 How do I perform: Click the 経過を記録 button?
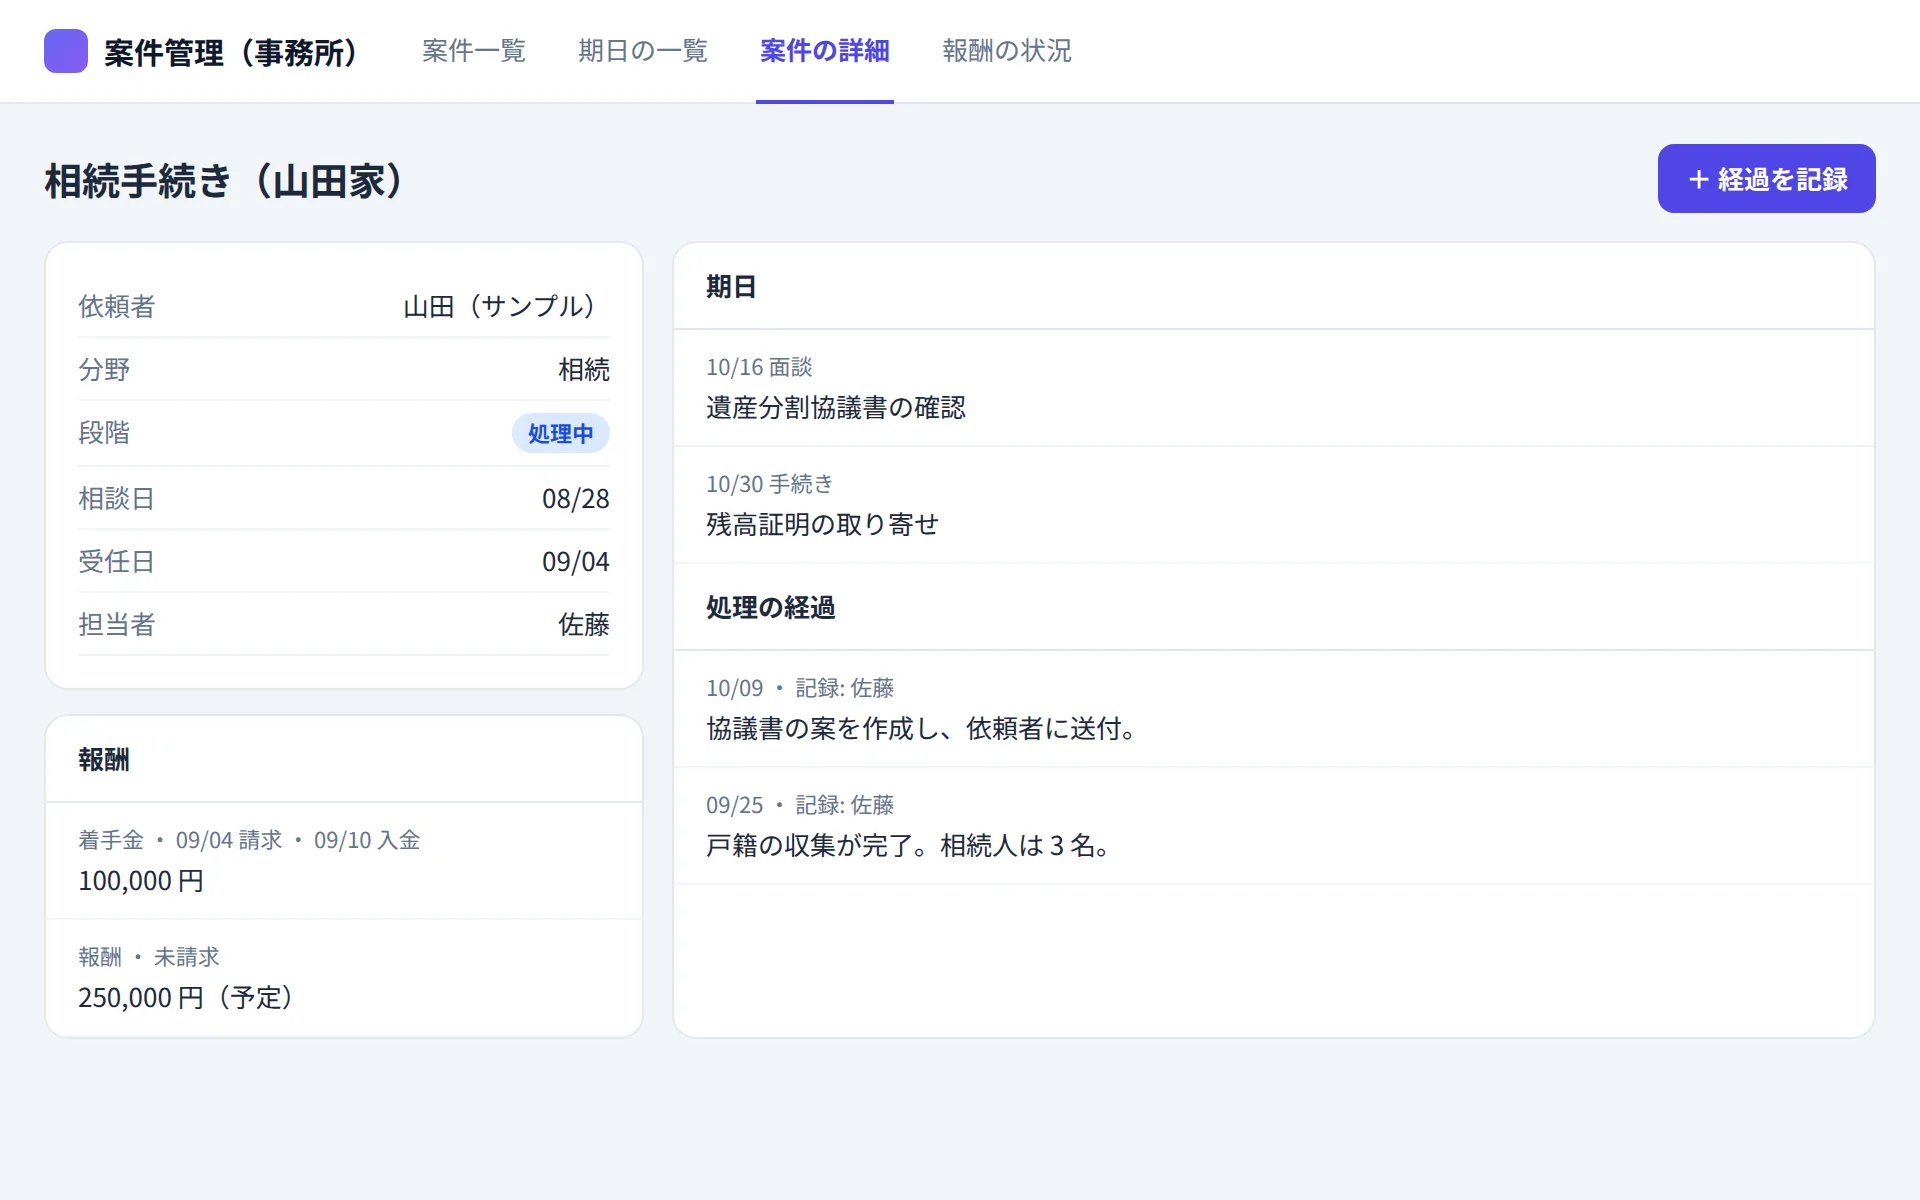click(x=1766, y=179)
